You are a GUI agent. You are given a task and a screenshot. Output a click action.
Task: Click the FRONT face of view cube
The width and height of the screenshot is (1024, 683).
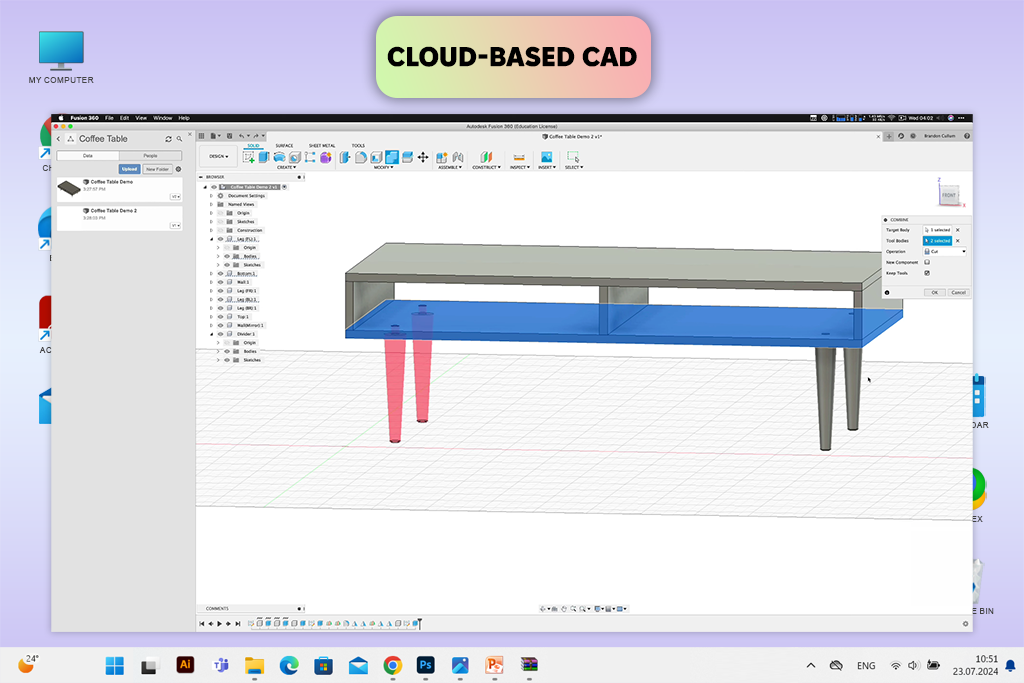(949, 195)
